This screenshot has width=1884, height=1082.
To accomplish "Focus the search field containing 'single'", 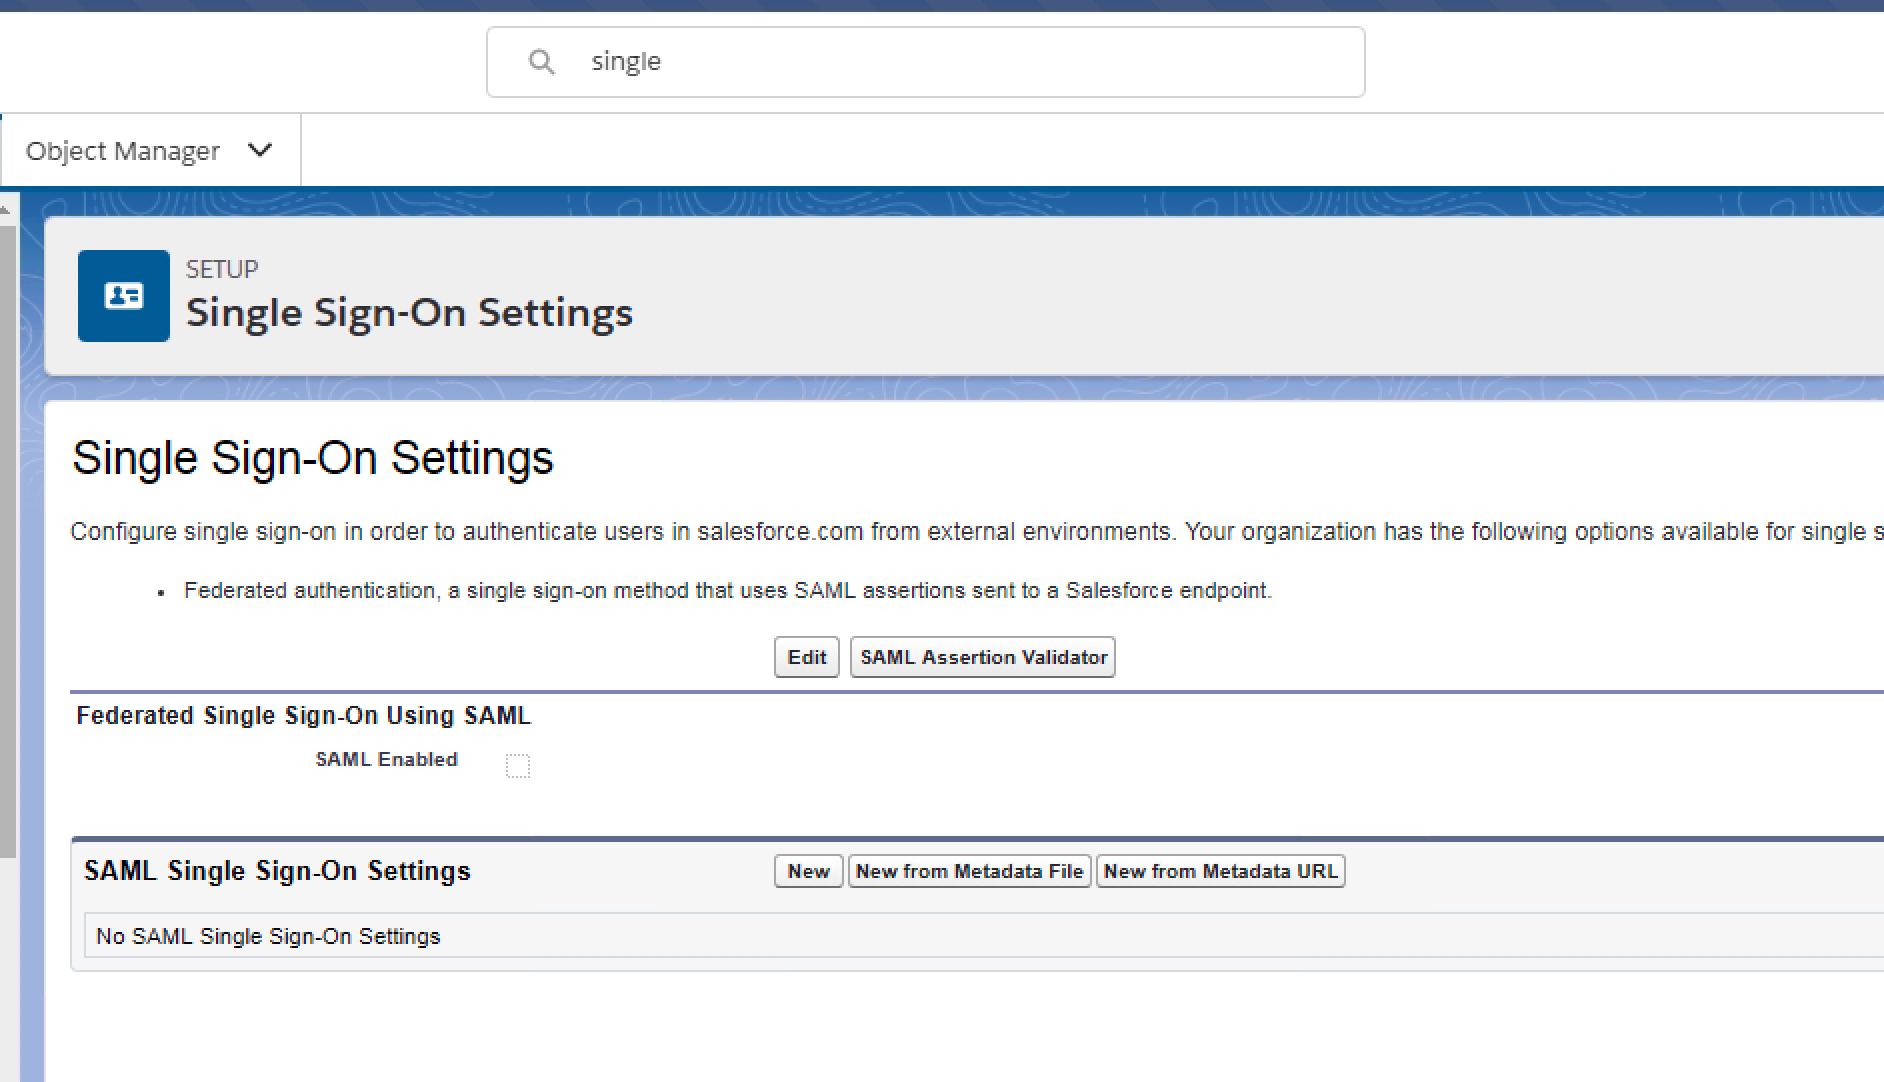I will point(926,62).
